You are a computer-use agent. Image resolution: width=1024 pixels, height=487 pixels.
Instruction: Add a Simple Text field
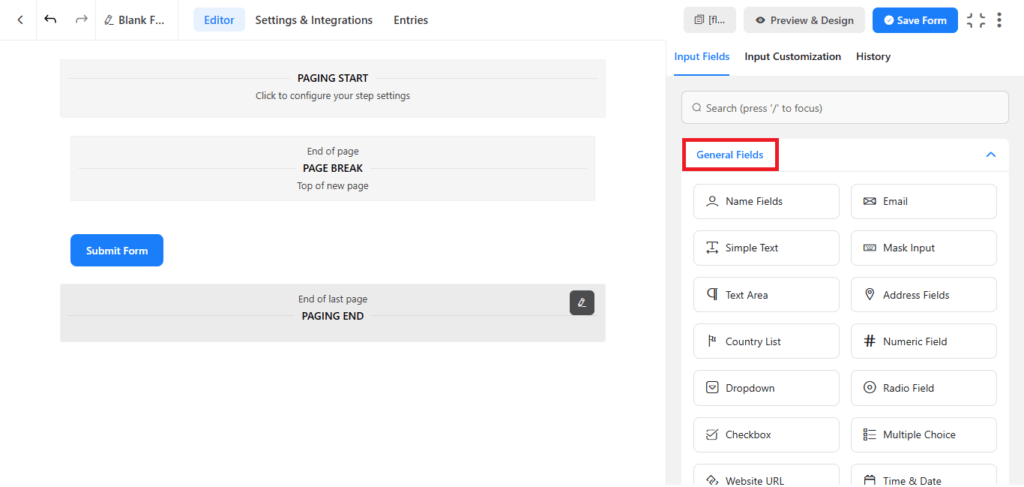coord(766,248)
